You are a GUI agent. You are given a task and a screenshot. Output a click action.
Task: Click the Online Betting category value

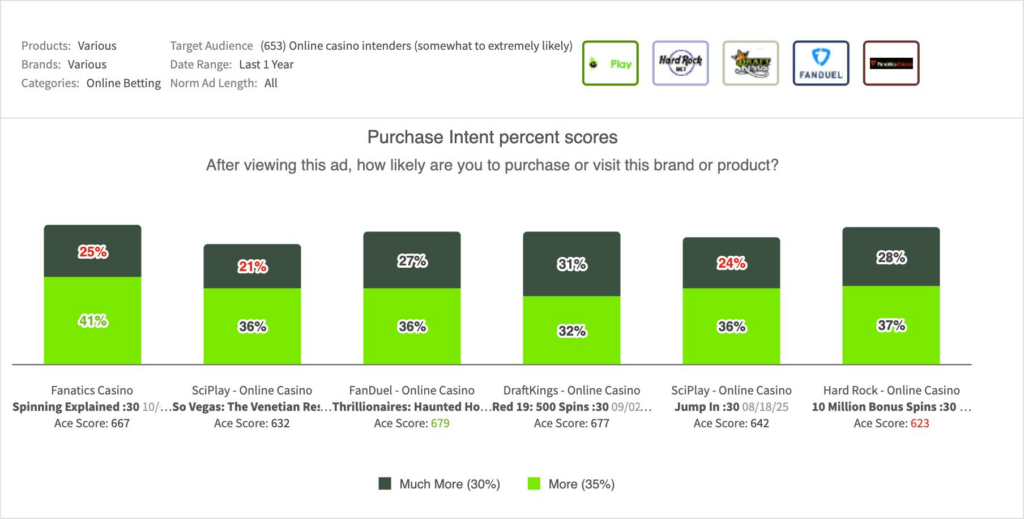[123, 83]
